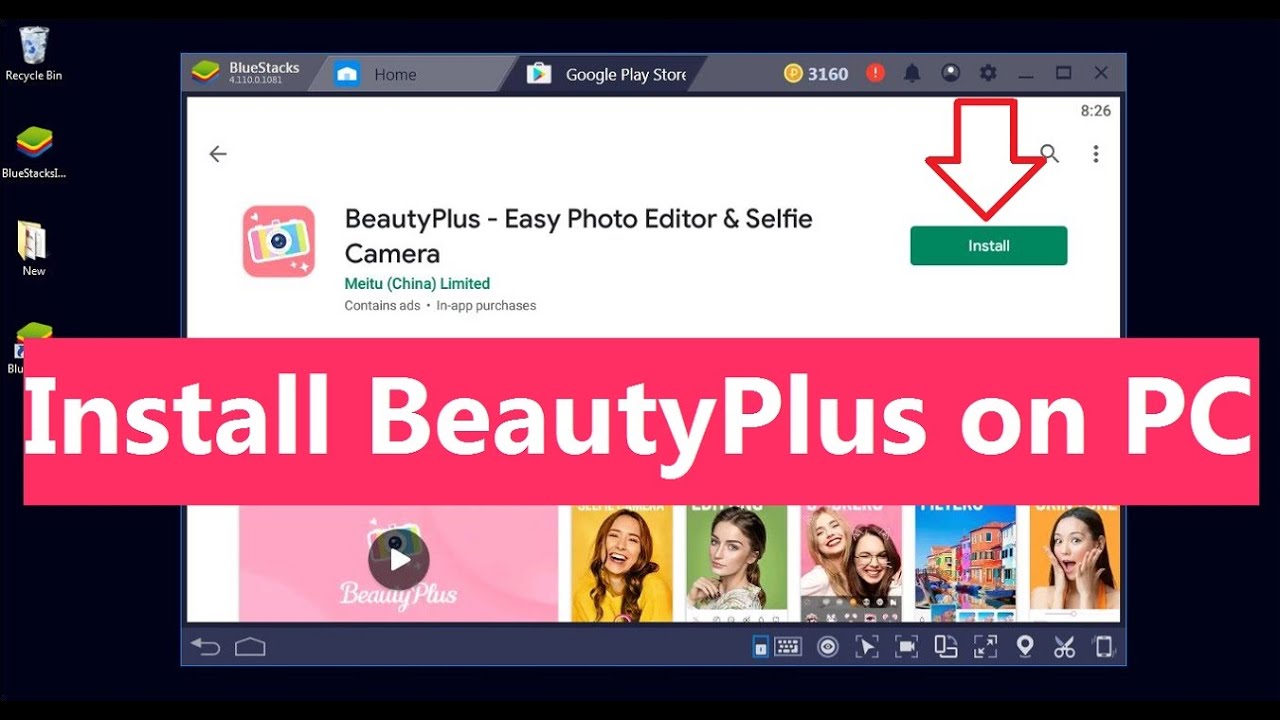Open the filters screenshot with colorful houses
Viewport: 1280px width, 720px height.
tap(966, 563)
